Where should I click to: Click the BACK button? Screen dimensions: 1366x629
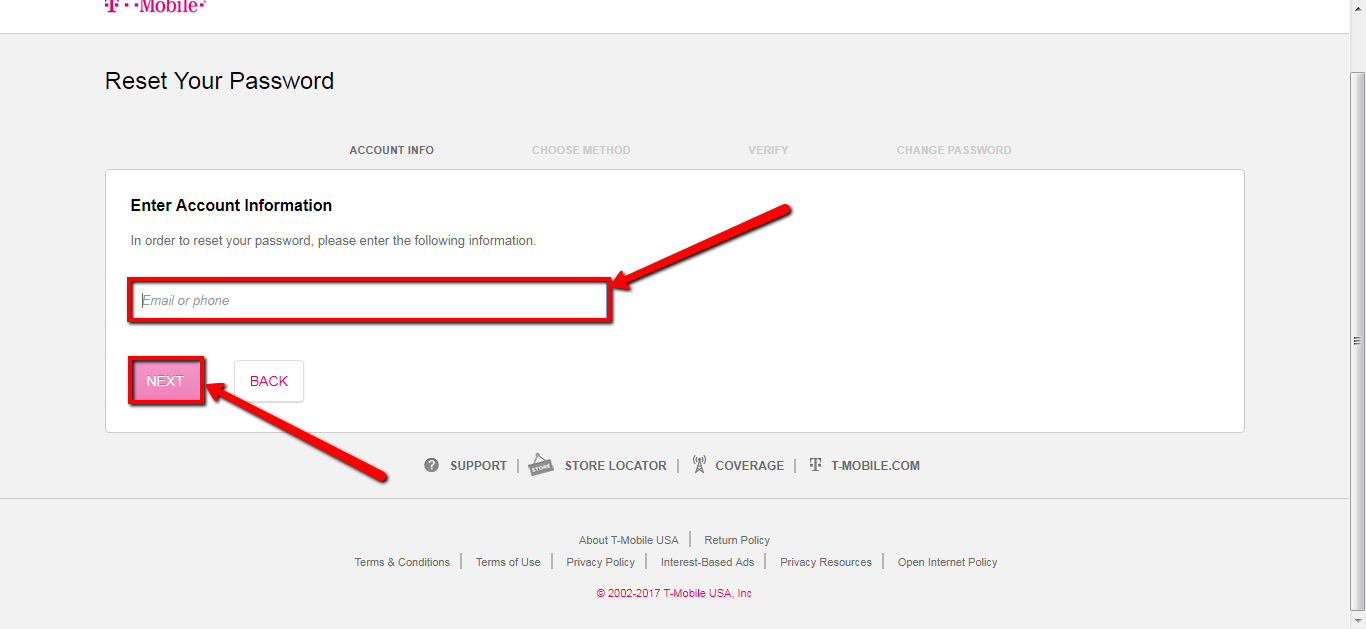(268, 381)
